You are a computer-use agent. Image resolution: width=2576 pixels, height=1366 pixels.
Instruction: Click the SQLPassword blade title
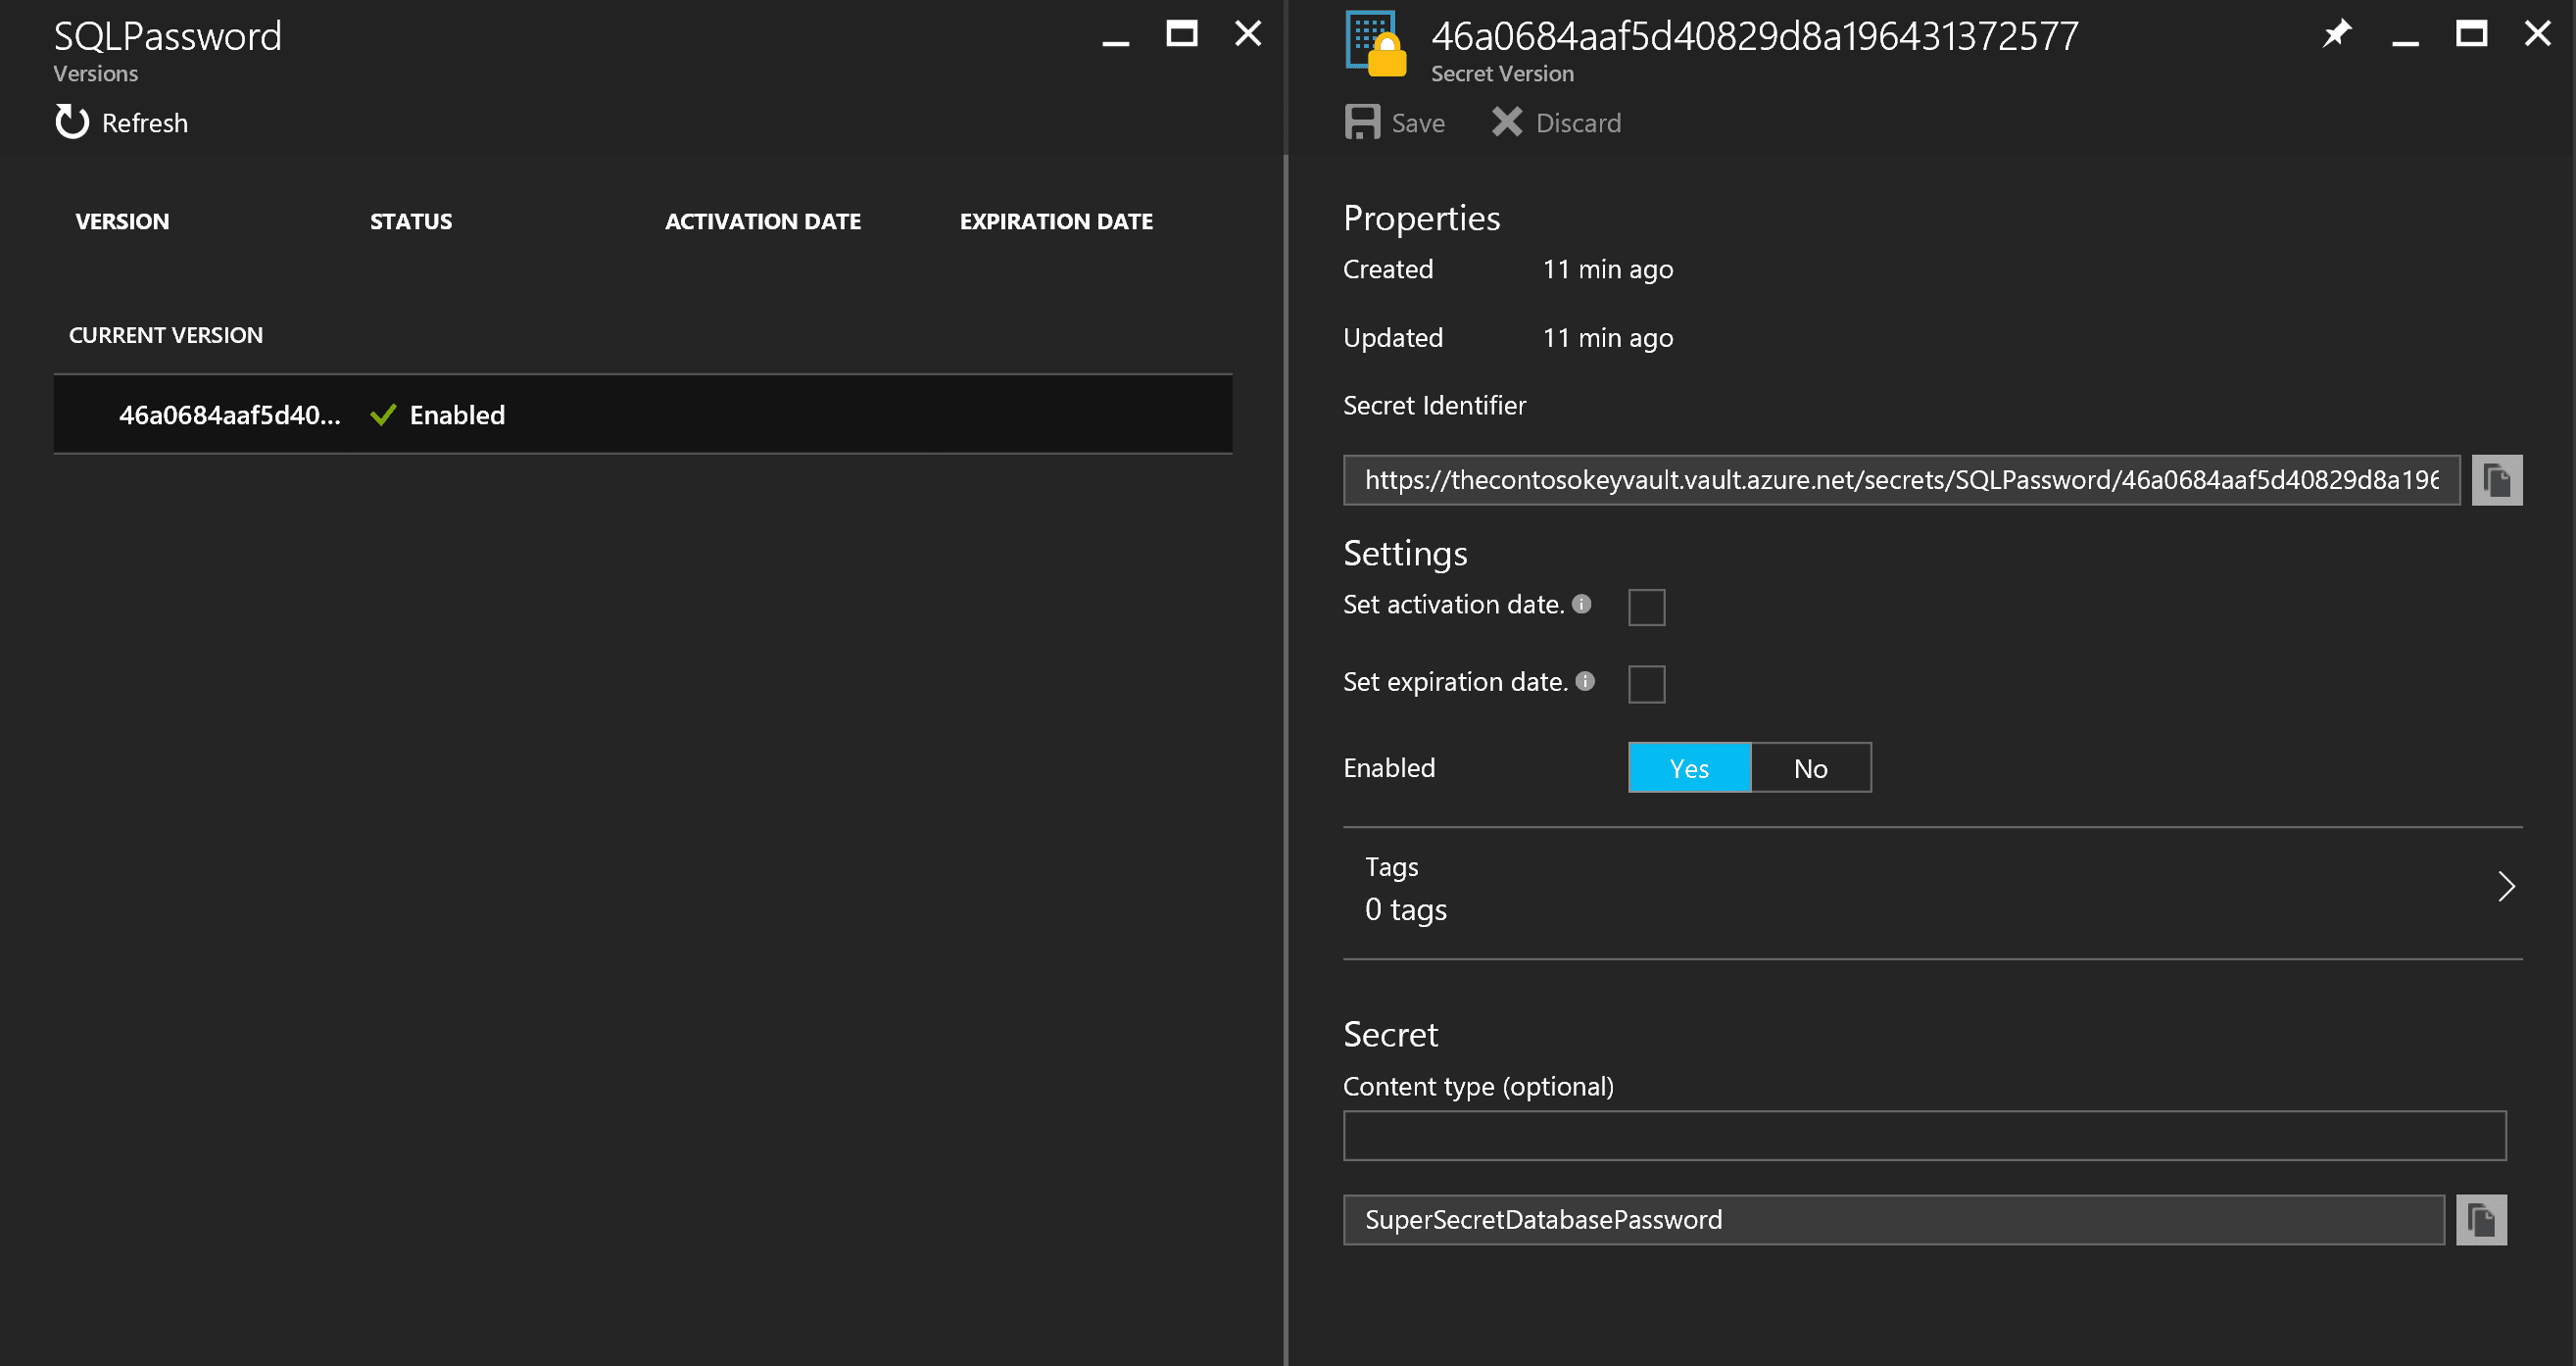click(x=168, y=36)
